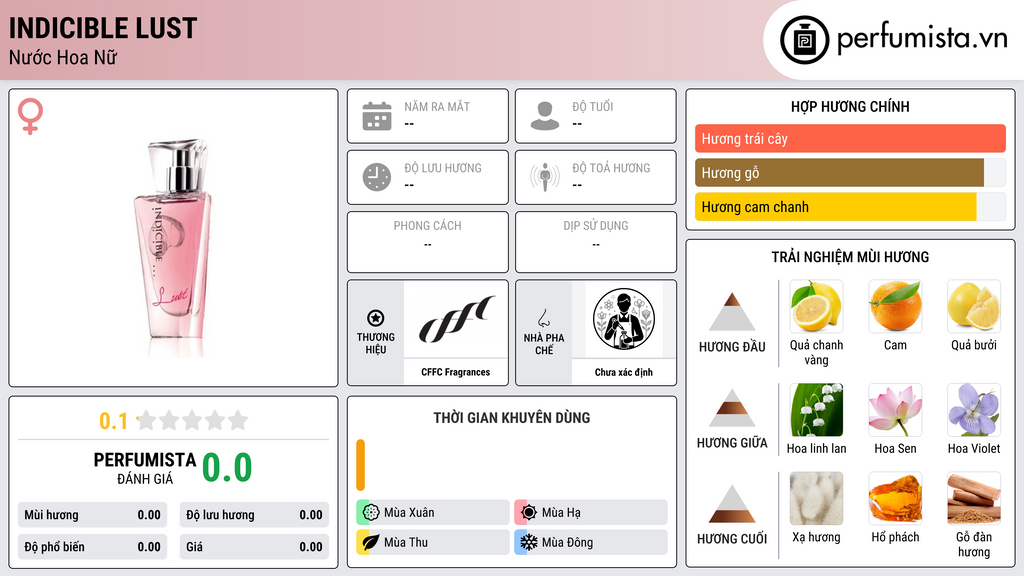
Task: Click the Hương gỗ accord bar
Action: pos(850,173)
